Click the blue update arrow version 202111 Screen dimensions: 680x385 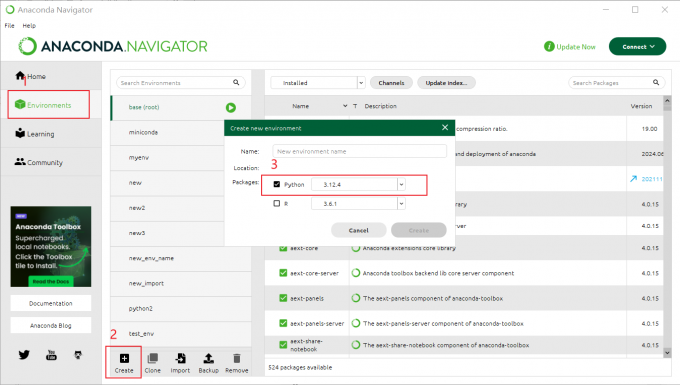pyautogui.click(x=634, y=179)
